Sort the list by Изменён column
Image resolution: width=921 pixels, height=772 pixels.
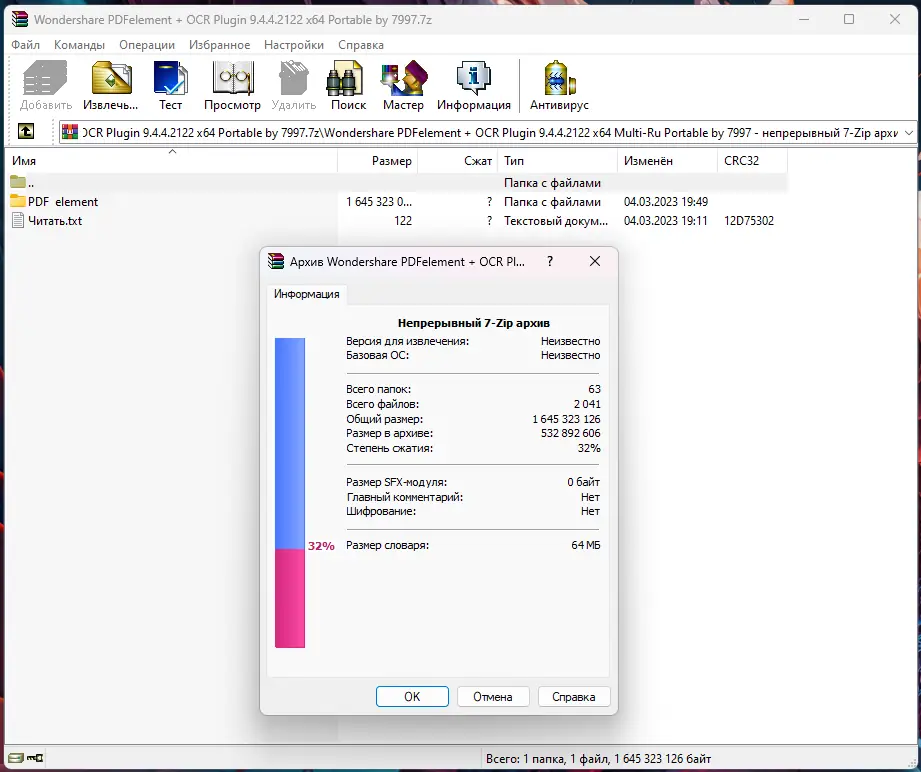click(x=667, y=160)
